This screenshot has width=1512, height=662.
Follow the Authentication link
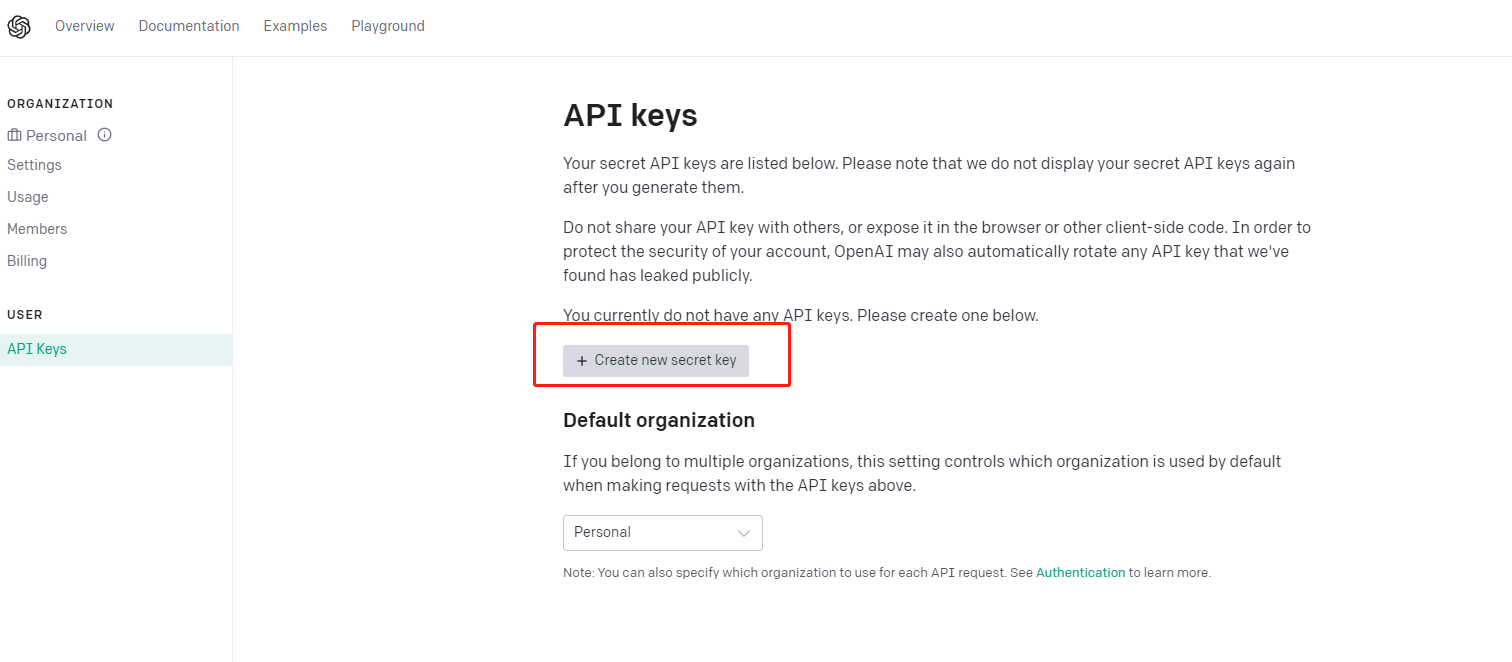point(1080,573)
